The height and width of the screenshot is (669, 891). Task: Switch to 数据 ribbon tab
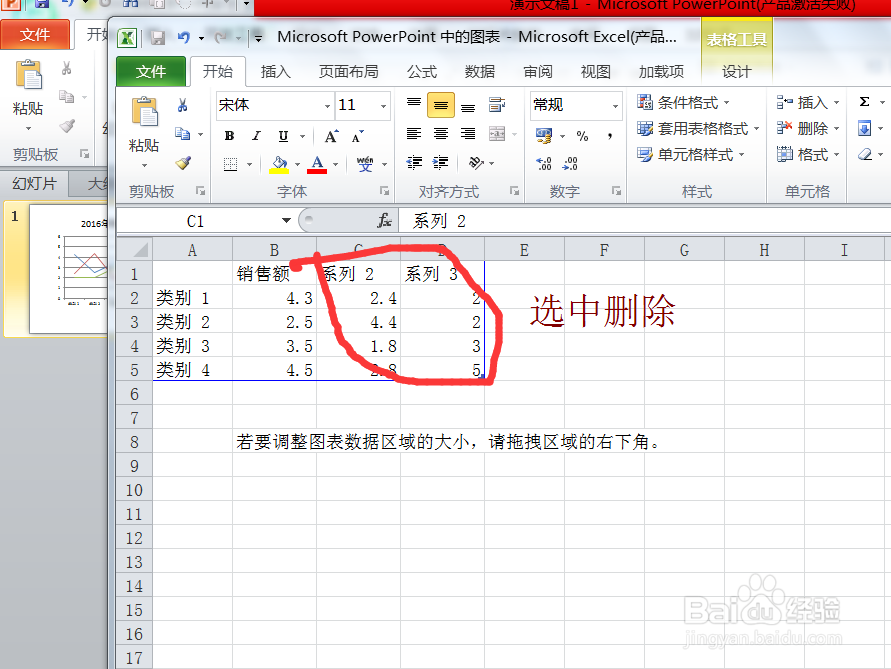point(480,72)
